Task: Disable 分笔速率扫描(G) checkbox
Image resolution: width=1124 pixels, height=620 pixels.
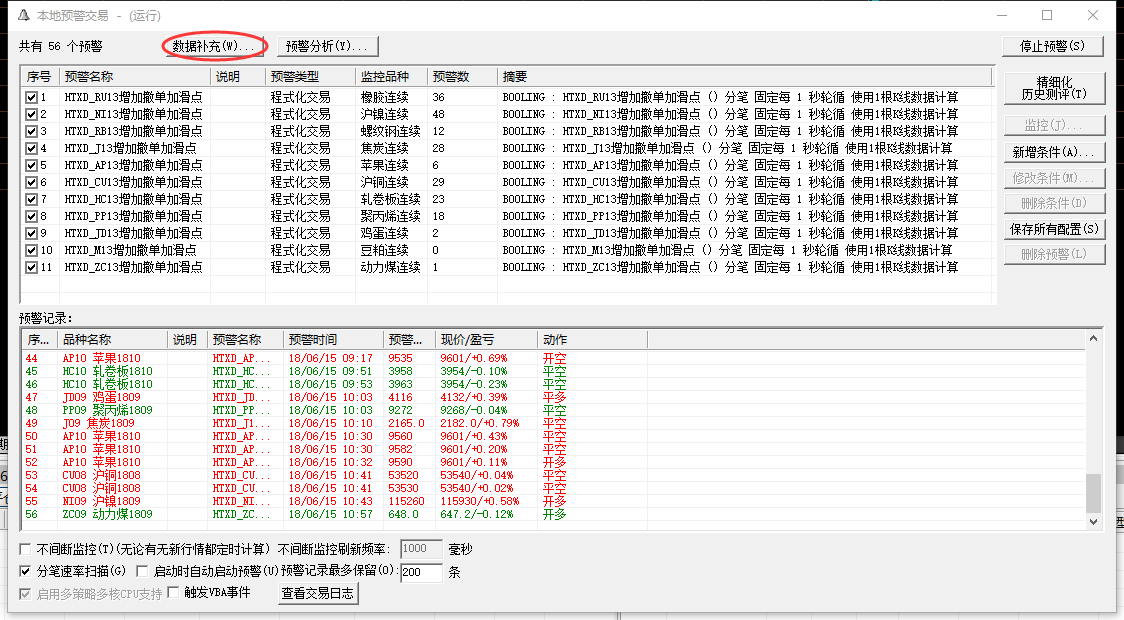Action: click(x=26, y=572)
